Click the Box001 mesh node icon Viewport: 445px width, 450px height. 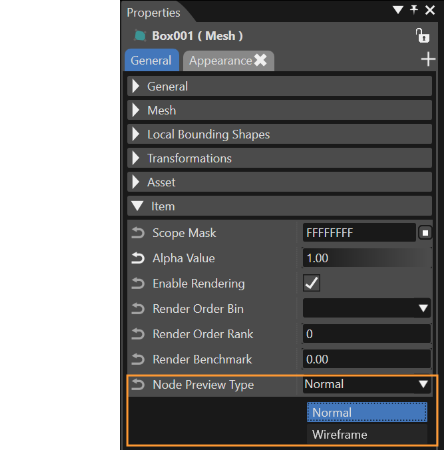click(140, 36)
